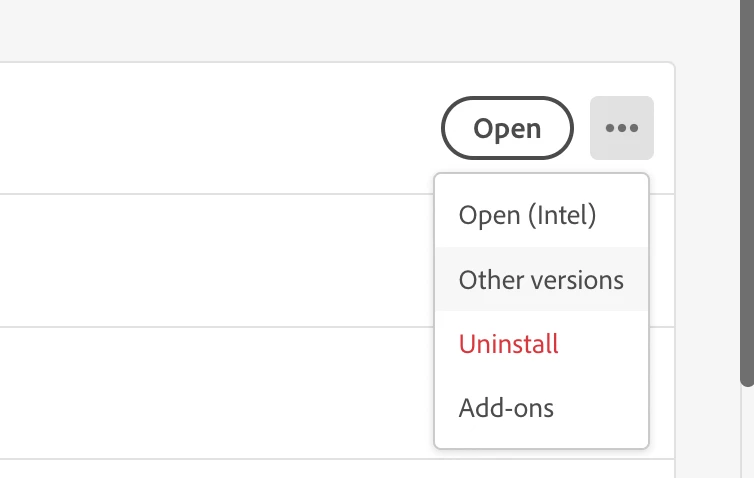The height and width of the screenshot is (478, 754).
Task: Collapse the menu via the ellipsis button
Action: 621,128
